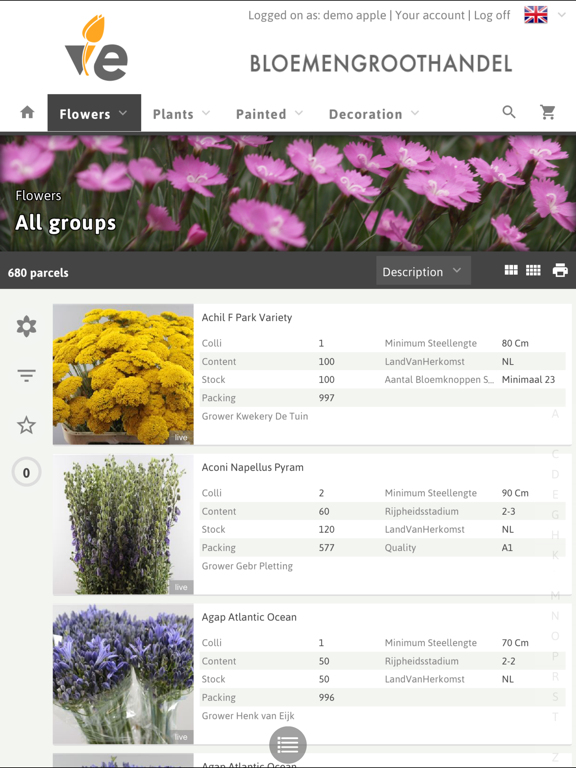Open Aconi Napellus Pyram product title
The image size is (576, 768).
pyautogui.click(x=253, y=467)
